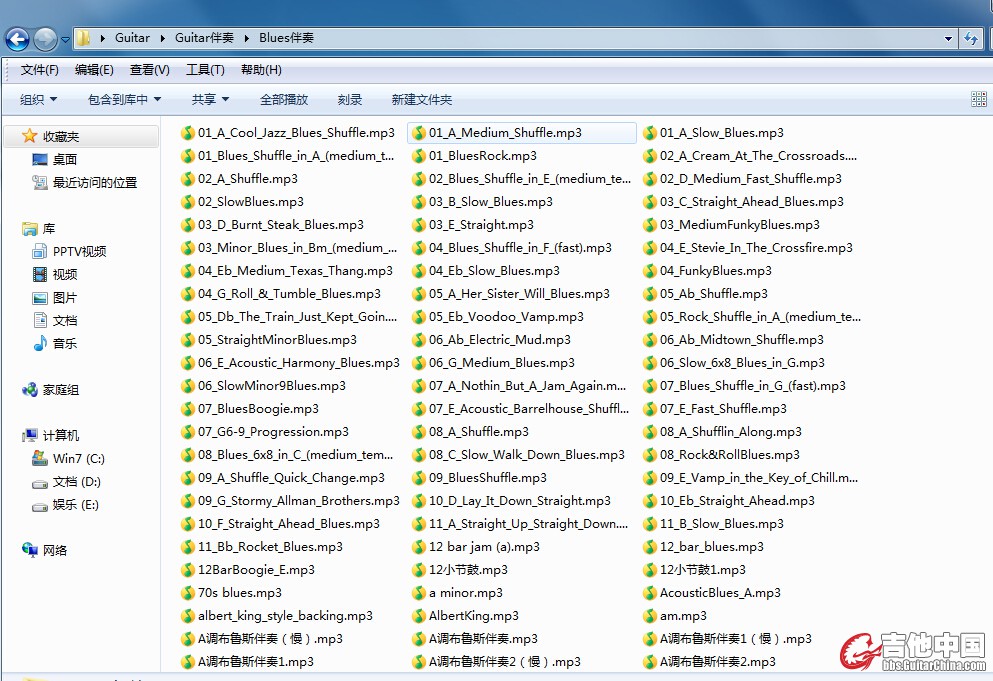Click the 新建文件夹 new folder button

tap(421, 100)
